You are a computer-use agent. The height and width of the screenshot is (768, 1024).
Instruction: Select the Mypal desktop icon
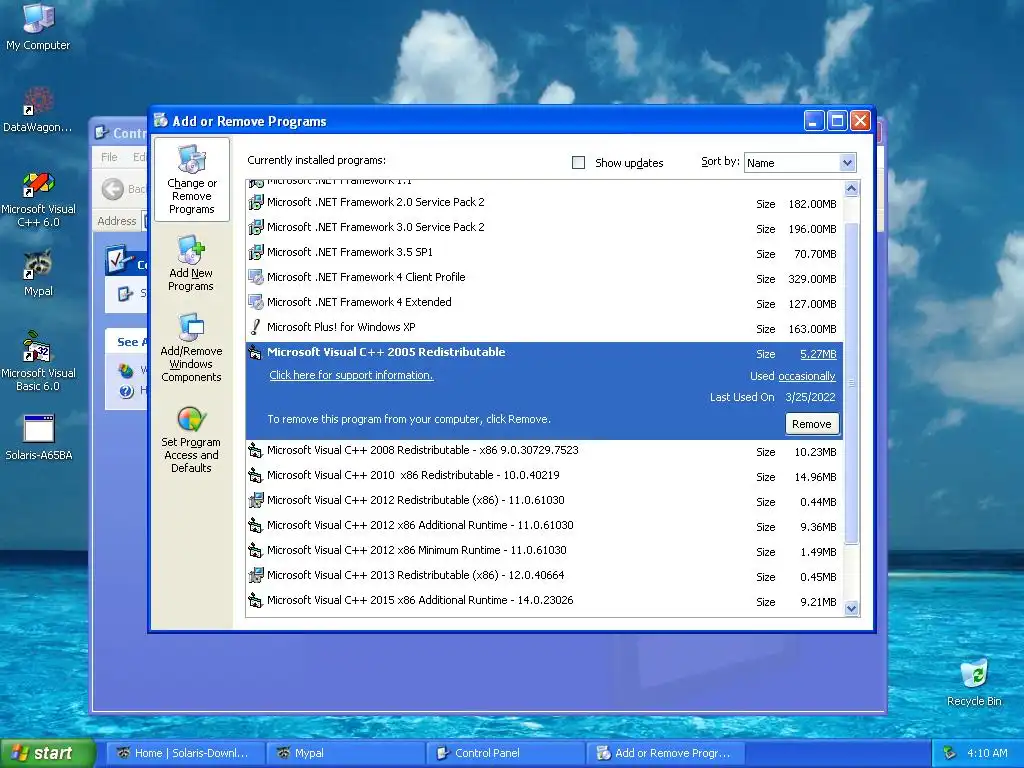tap(38, 272)
